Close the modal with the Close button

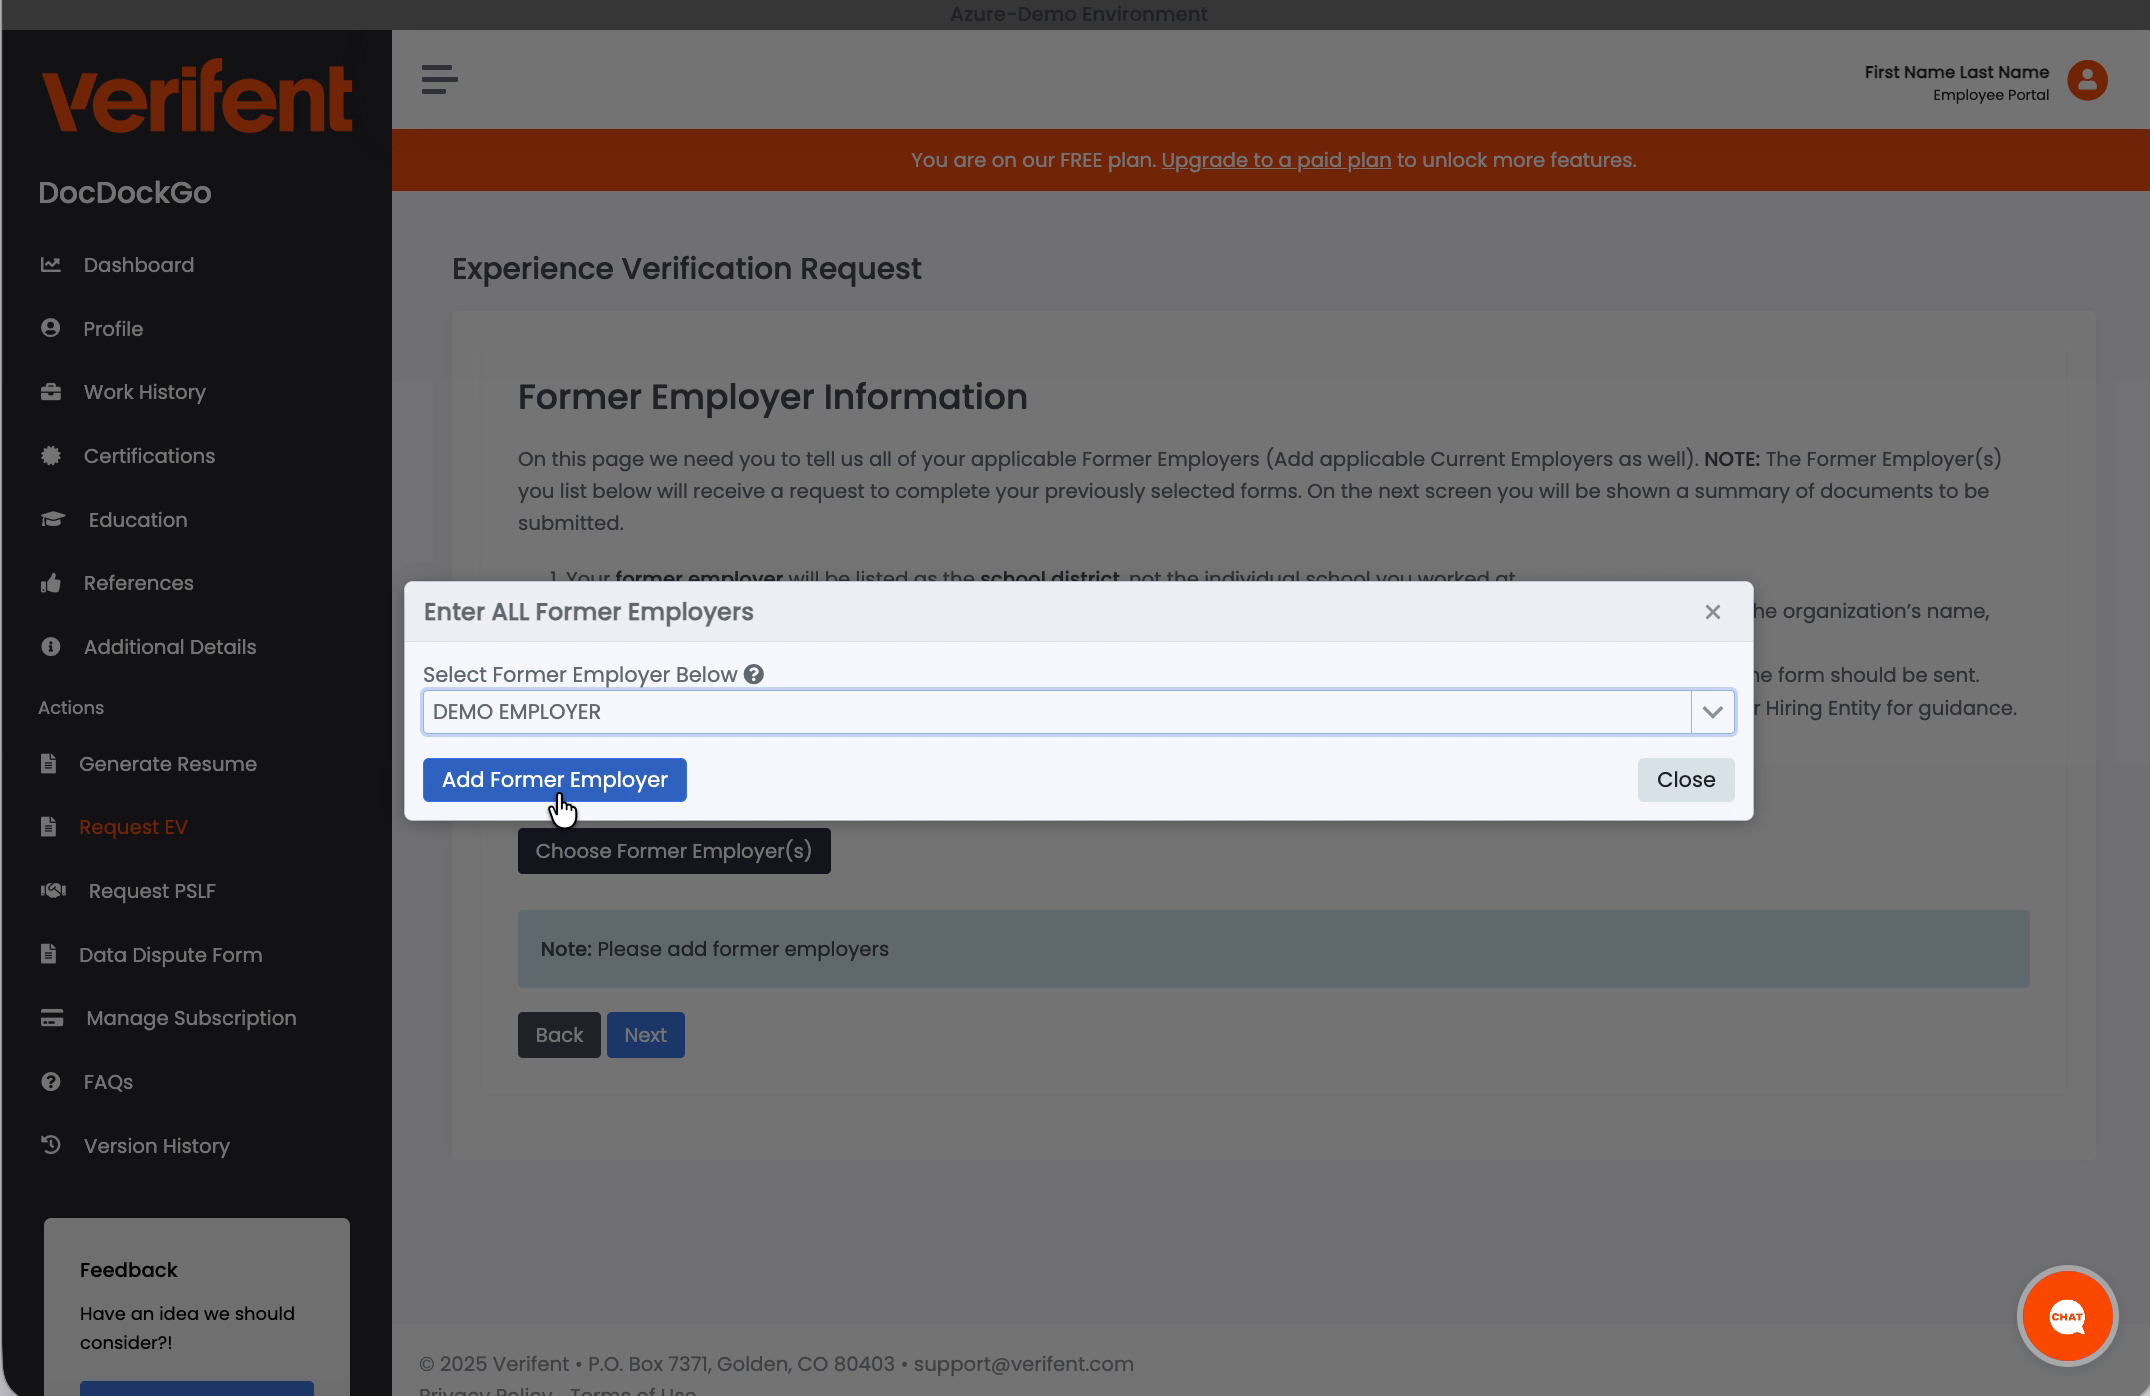click(1685, 779)
